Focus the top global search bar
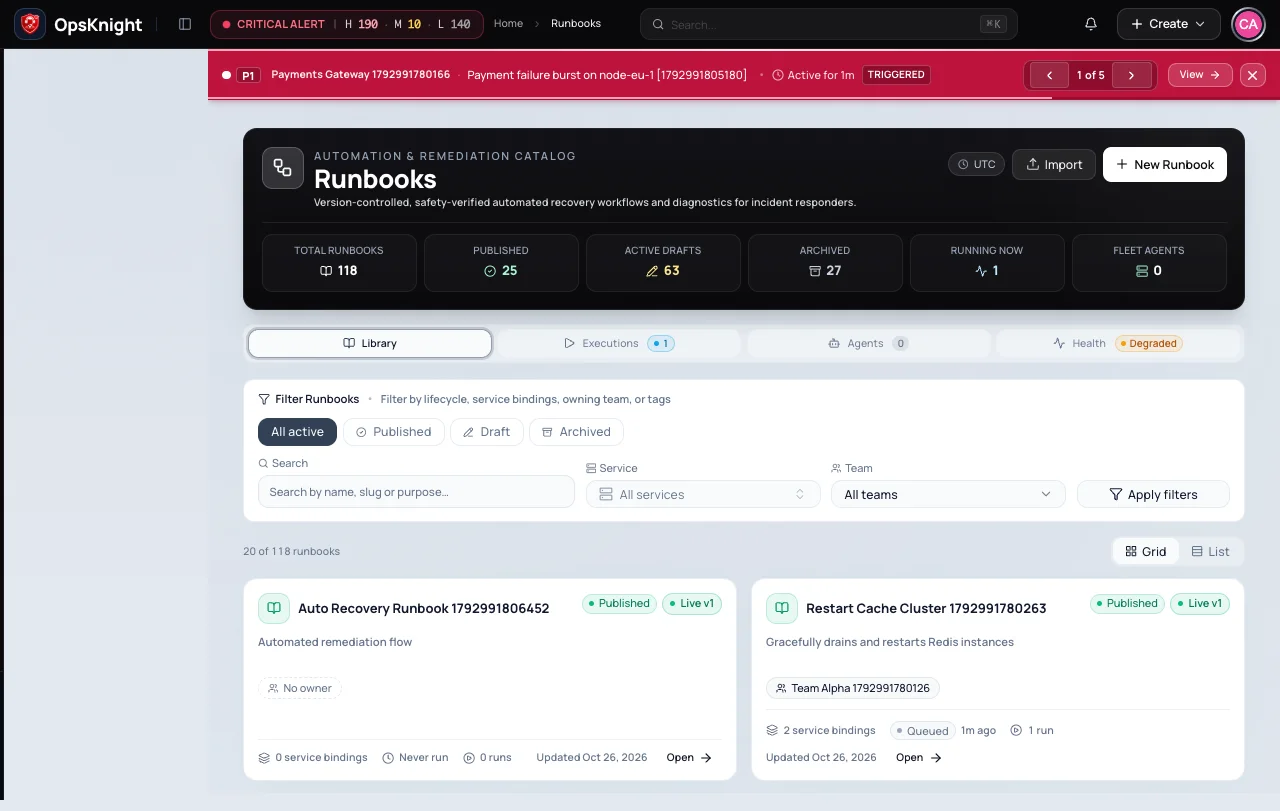Image resolution: width=1280 pixels, height=811 pixels. 828,24
